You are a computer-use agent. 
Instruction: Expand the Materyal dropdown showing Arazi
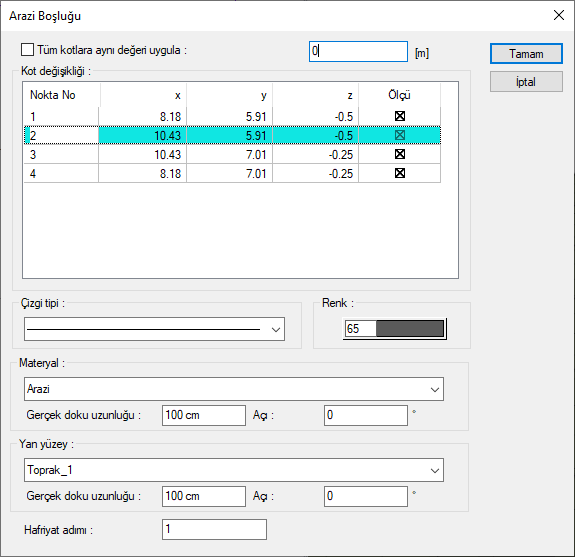pyautogui.click(x=234, y=389)
